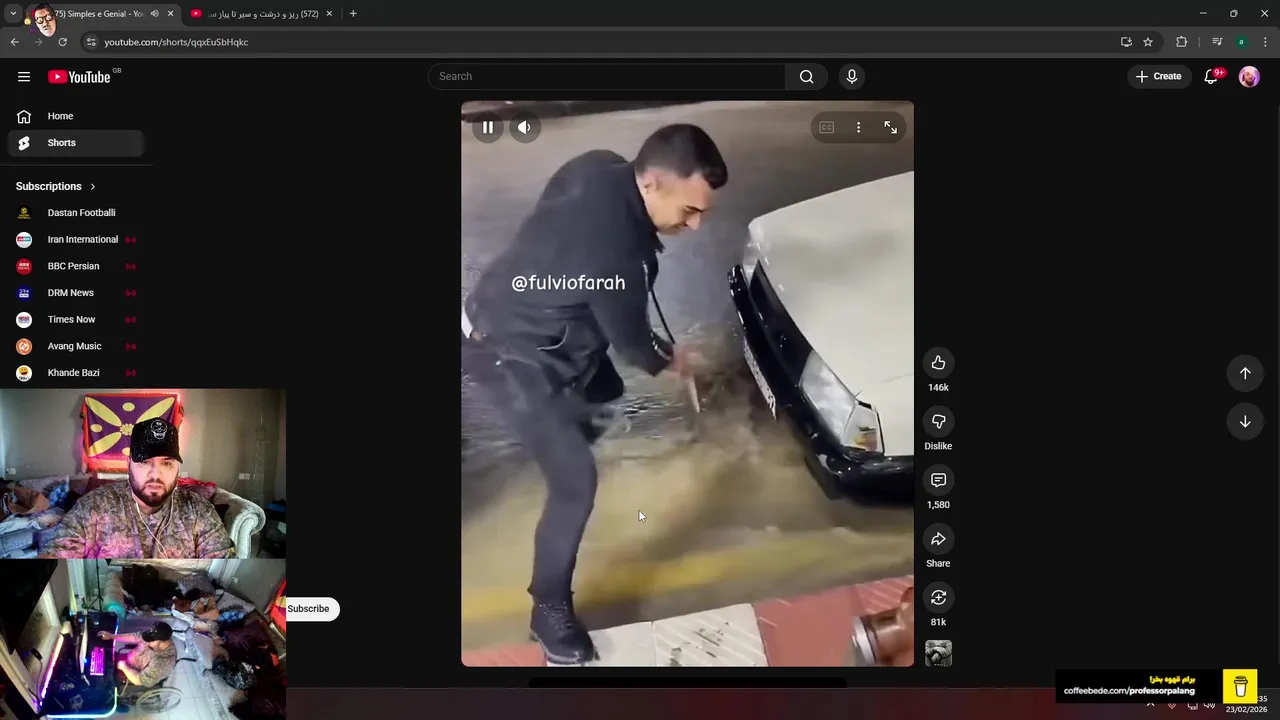Click the Subscribe button
The height and width of the screenshot is (720, 1280).
308,609
